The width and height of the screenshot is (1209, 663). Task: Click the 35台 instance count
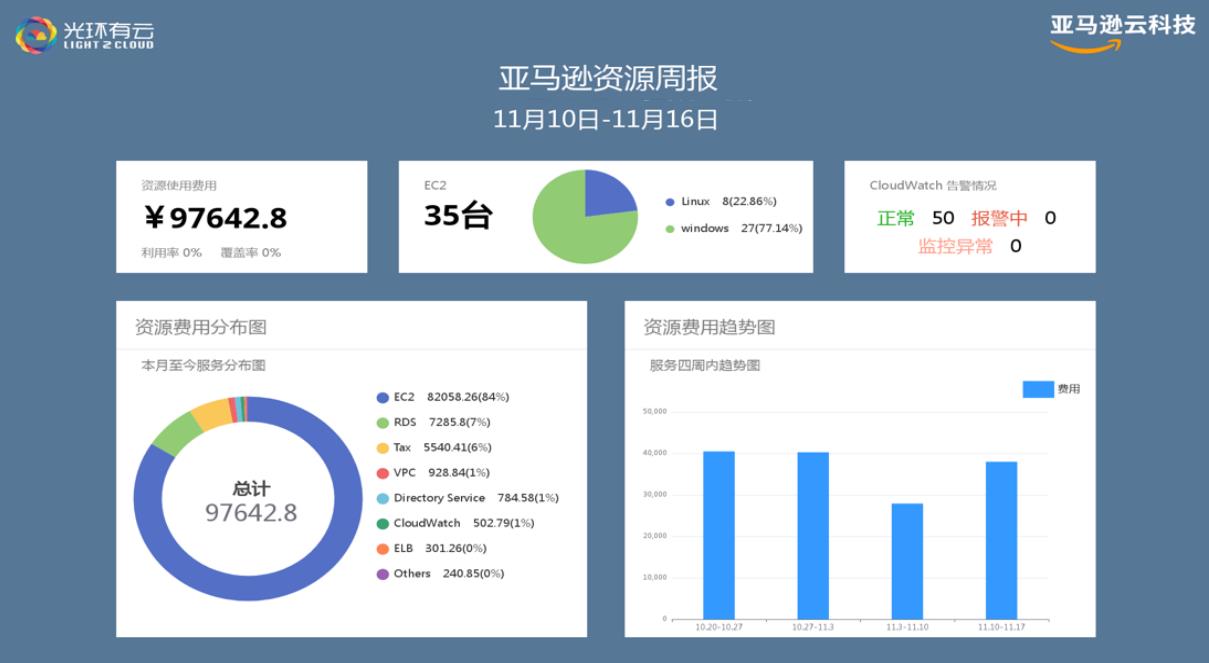tap(458, 216)
